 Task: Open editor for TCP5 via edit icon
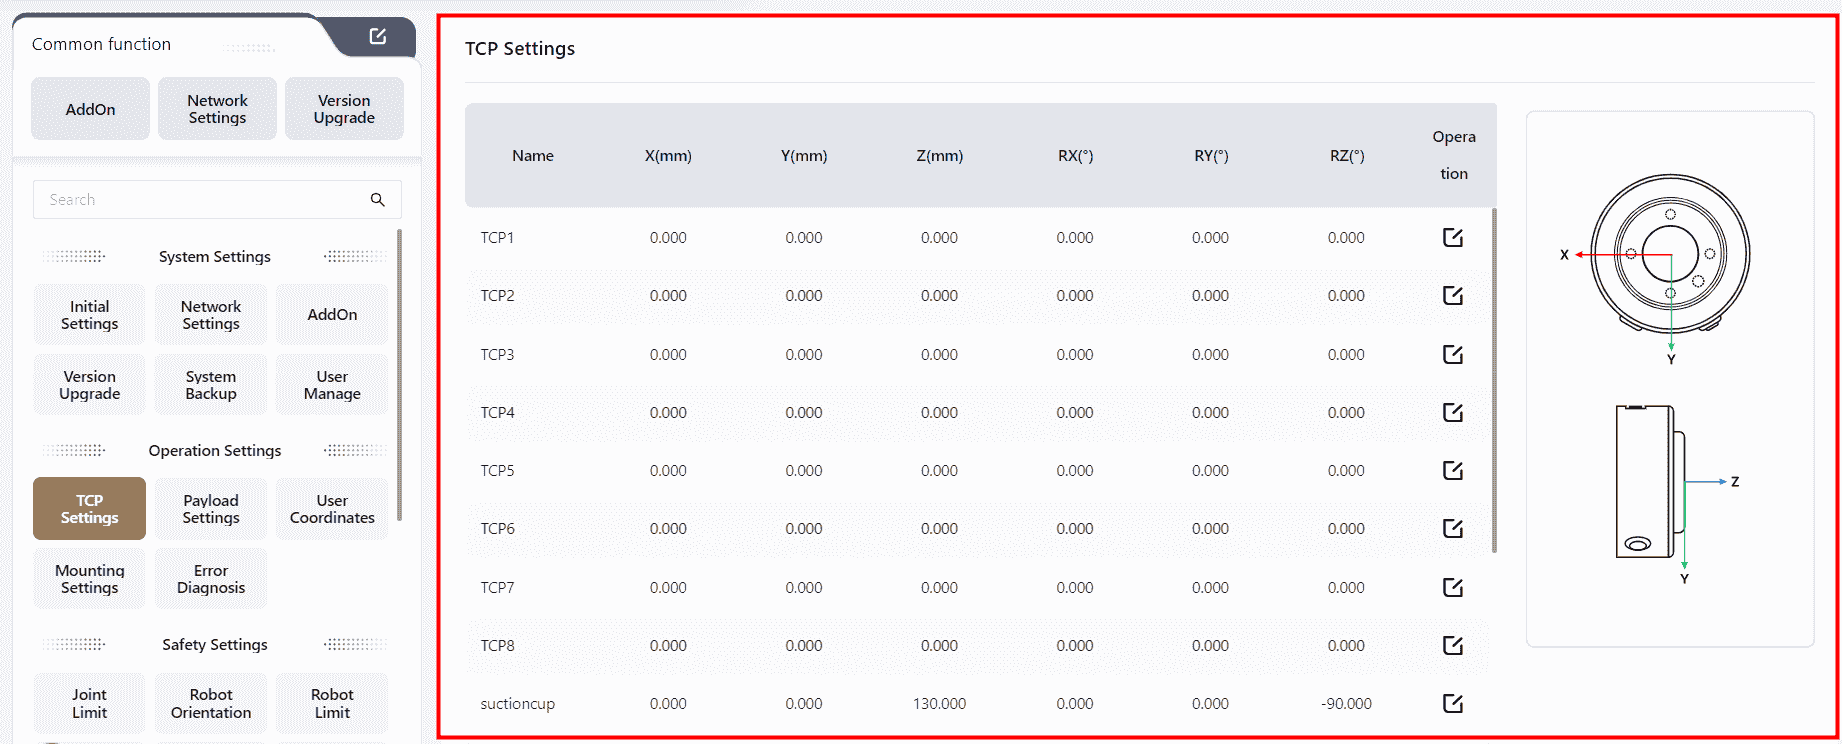pyautogui.click(x=1452, y=470)
